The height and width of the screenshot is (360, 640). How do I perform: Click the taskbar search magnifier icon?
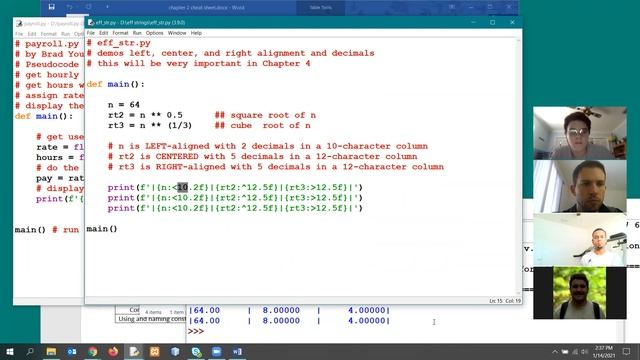pyautogui.click(x=30, y=351)
